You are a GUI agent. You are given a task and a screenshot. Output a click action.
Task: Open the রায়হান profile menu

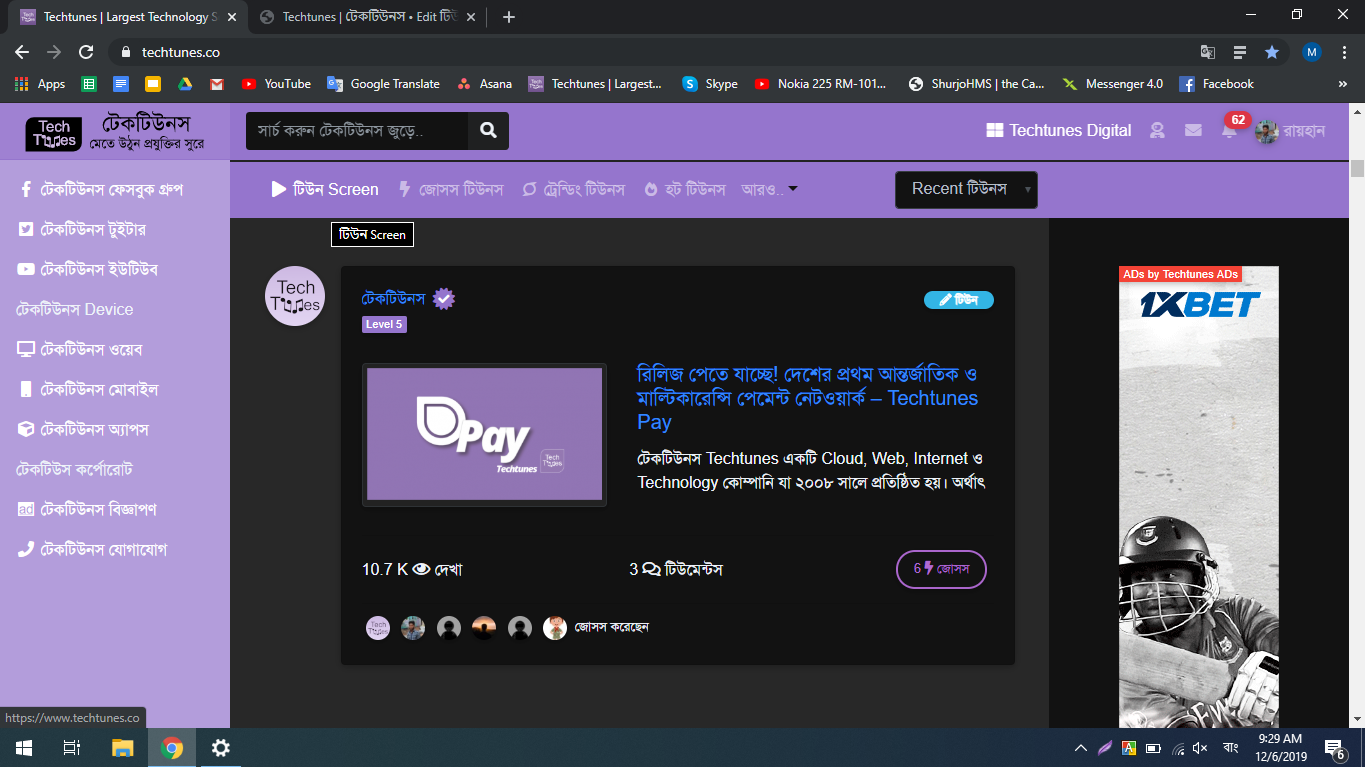[1291, 131]
